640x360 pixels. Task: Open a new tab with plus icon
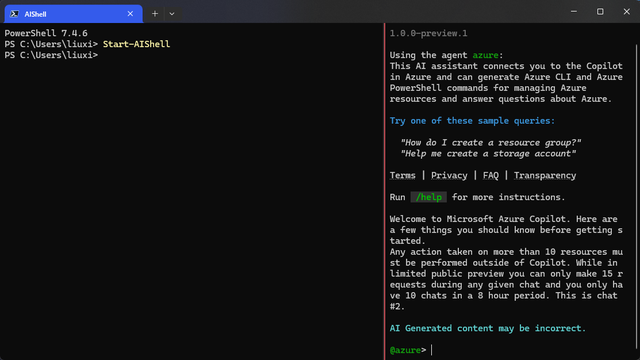tap(155, 14)
